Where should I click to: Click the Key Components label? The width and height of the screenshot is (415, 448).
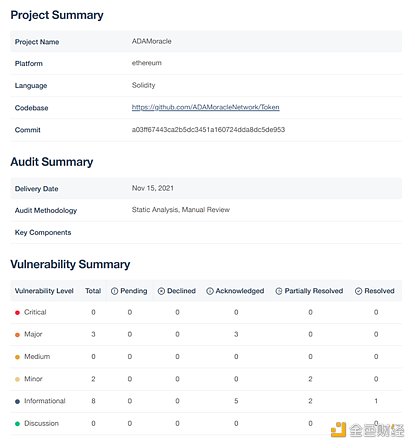point(43,232)
